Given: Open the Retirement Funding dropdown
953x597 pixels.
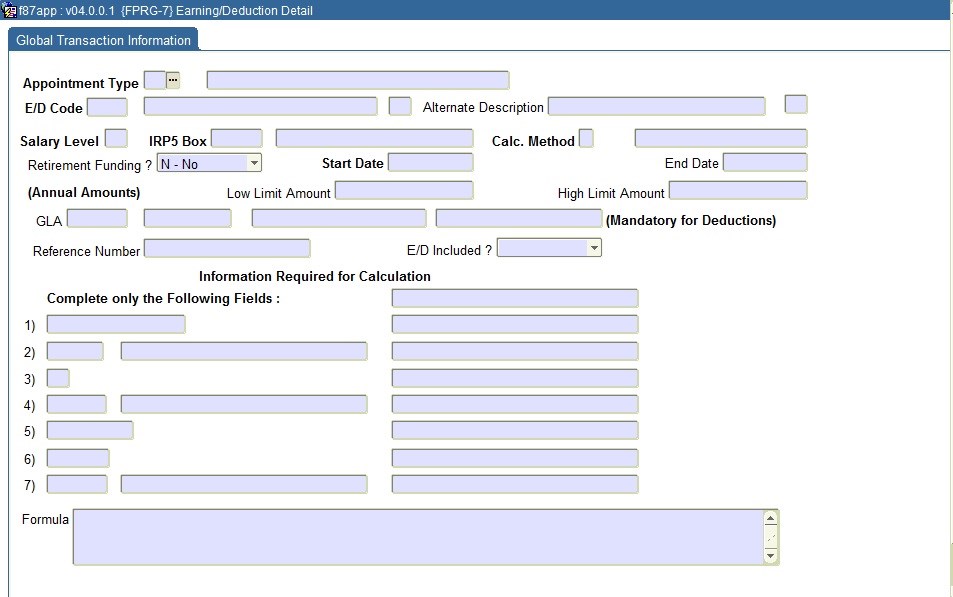Looking at the screenshot, I should [x=254, y=163].
